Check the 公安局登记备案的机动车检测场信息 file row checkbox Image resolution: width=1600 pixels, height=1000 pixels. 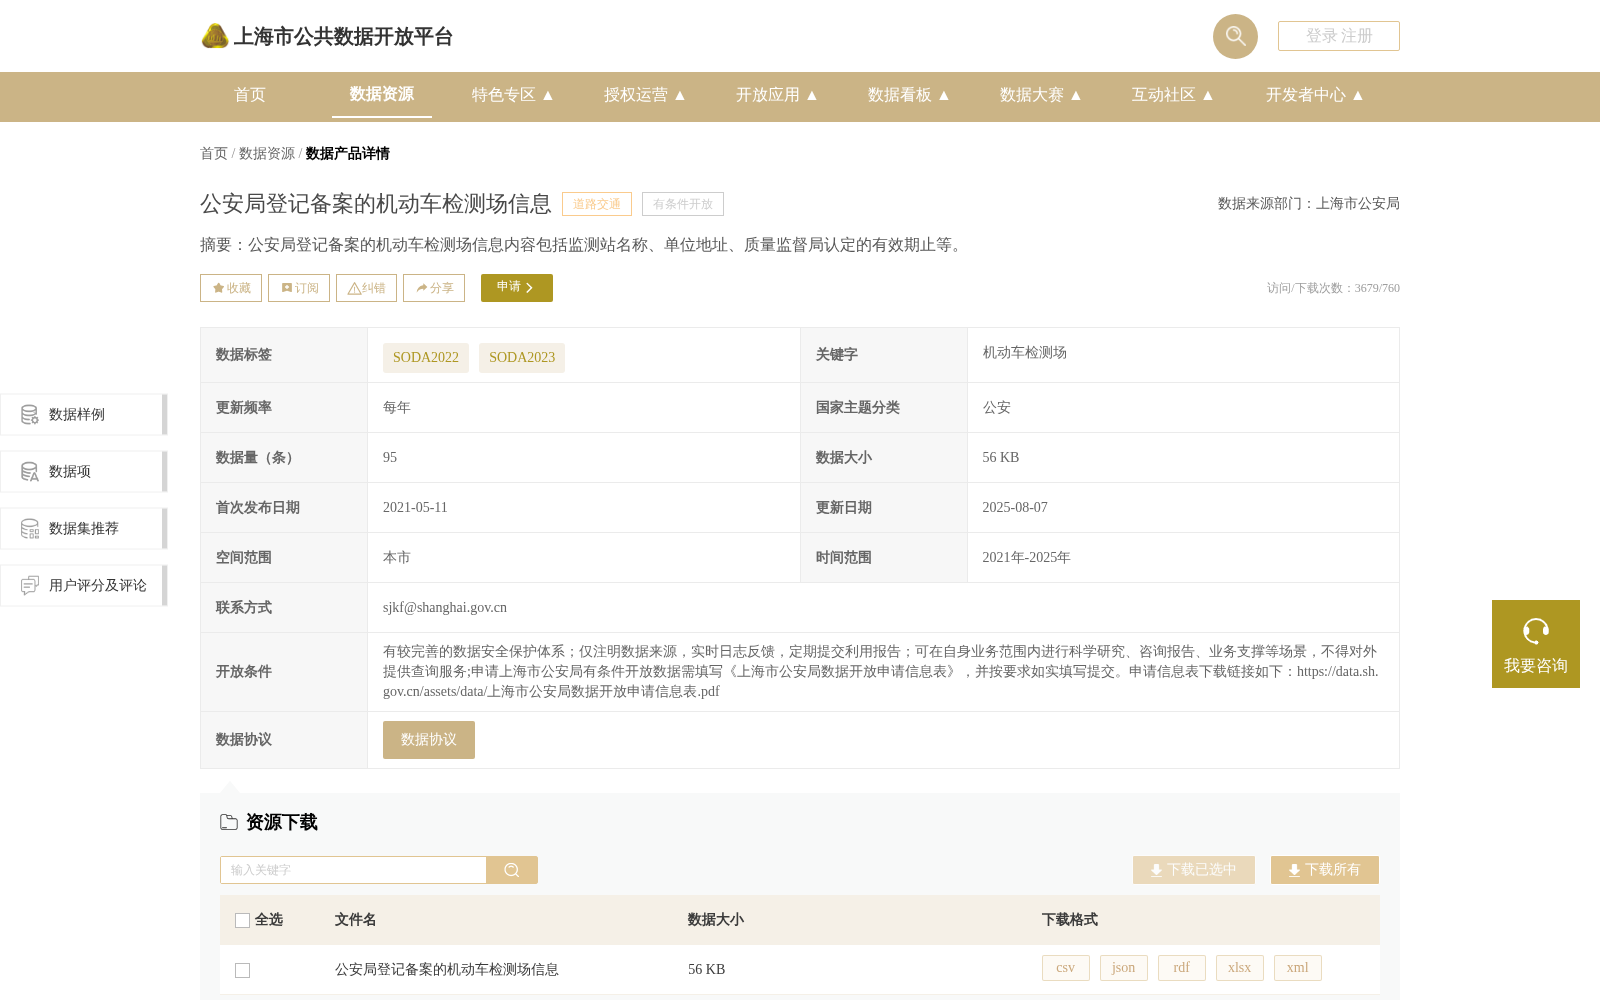(x=242, y=970)
